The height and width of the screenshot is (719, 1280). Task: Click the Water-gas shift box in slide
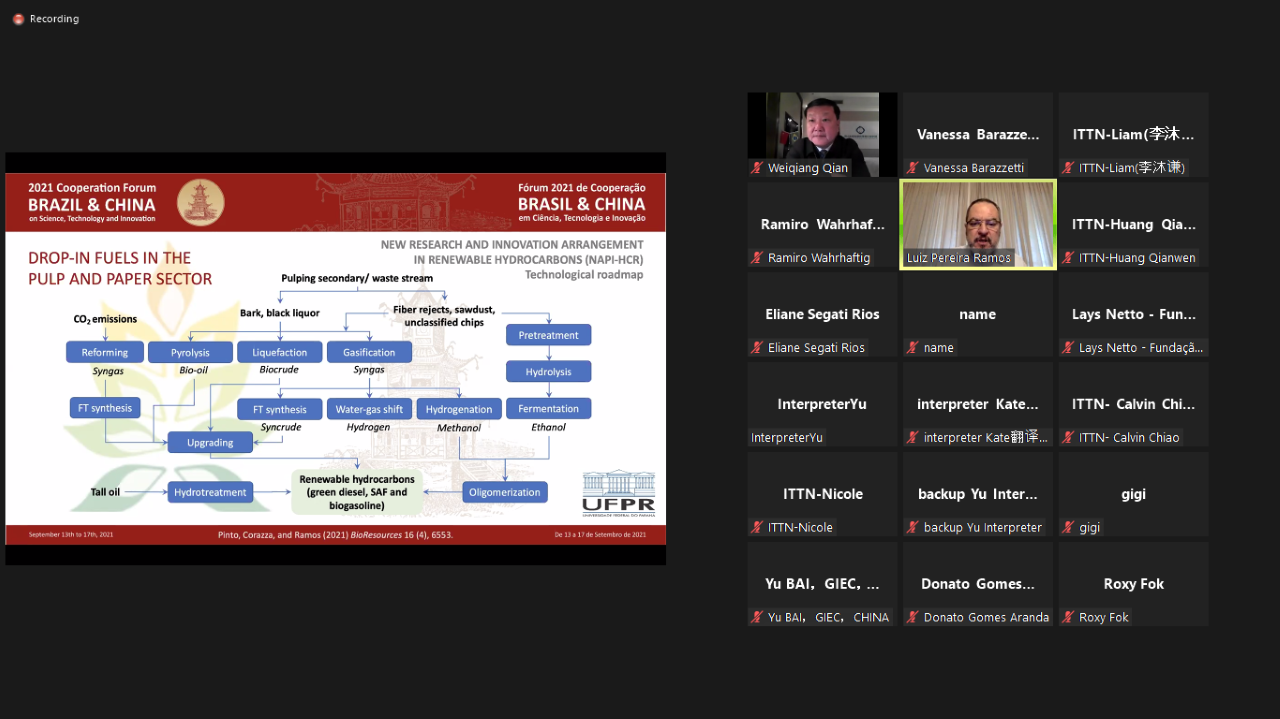point(369,409)
